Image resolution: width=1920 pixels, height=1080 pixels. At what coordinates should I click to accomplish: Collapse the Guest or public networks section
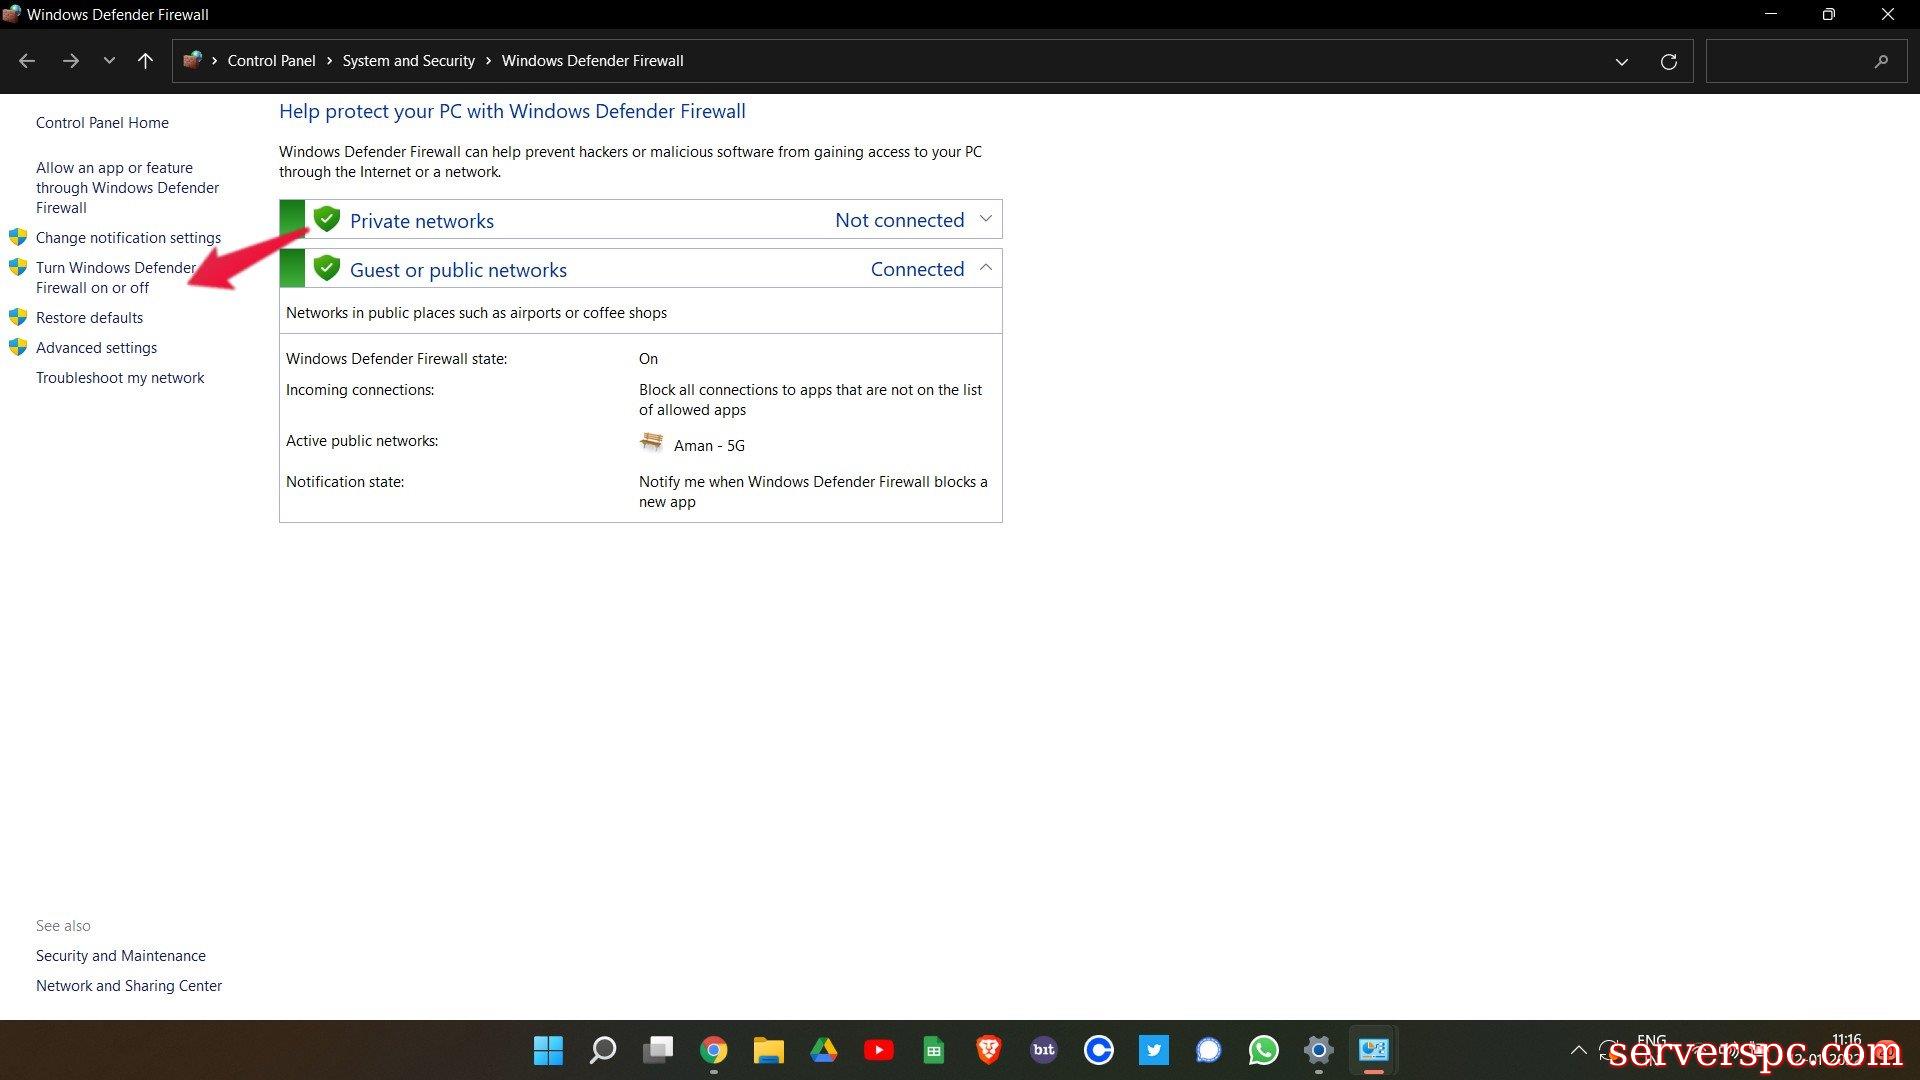pos(985,268)
